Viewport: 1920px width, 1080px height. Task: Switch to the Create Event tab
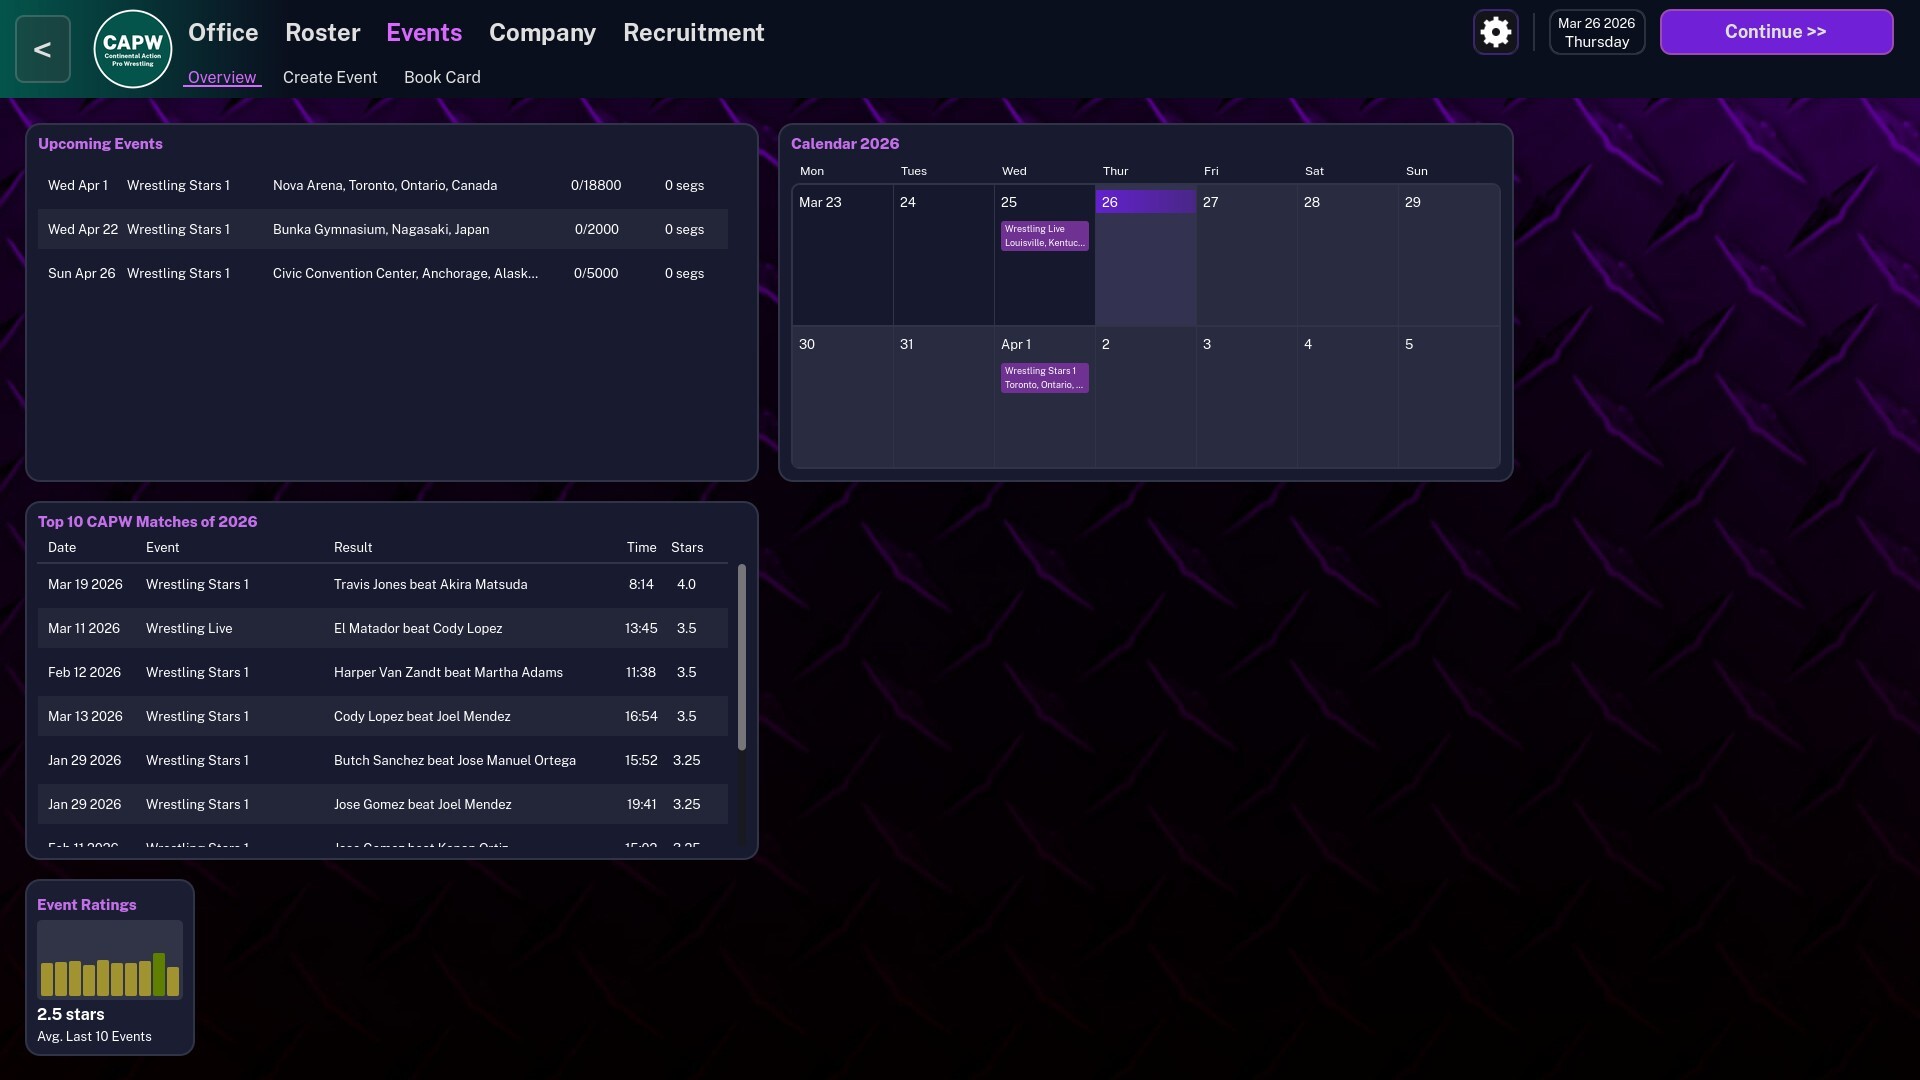tap(330, 77)
